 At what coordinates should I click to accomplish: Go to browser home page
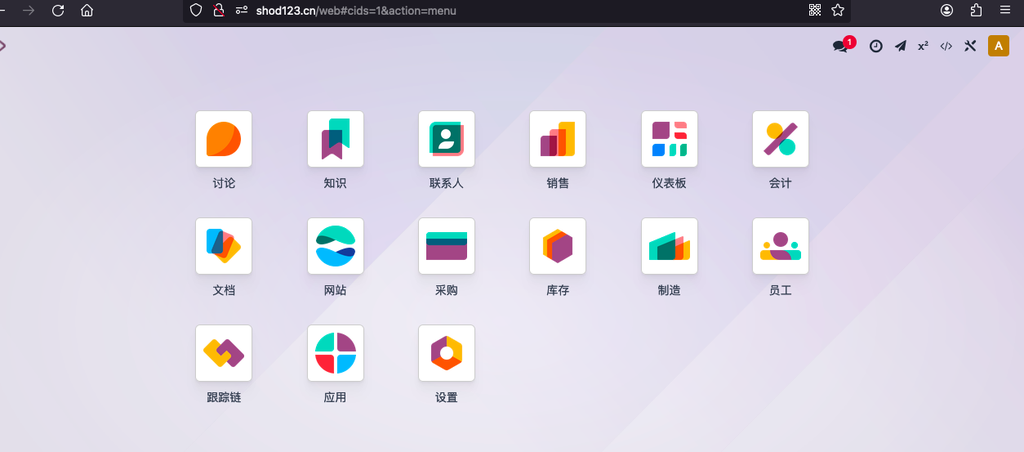pyautogui.click(x=87, y=10)
